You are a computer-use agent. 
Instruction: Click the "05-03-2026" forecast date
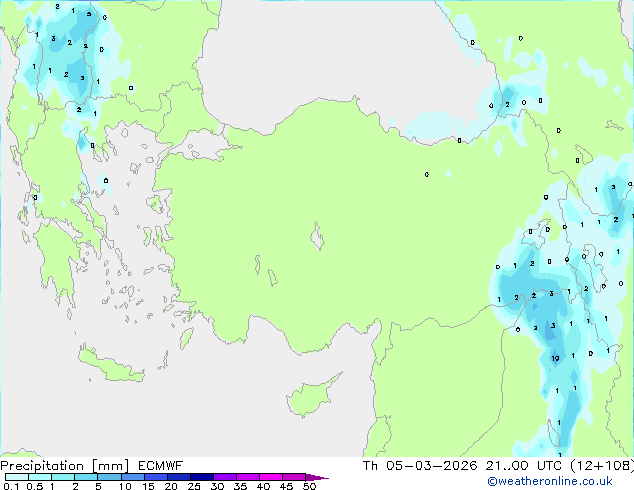pyautogui.click(x=431, y=466)
